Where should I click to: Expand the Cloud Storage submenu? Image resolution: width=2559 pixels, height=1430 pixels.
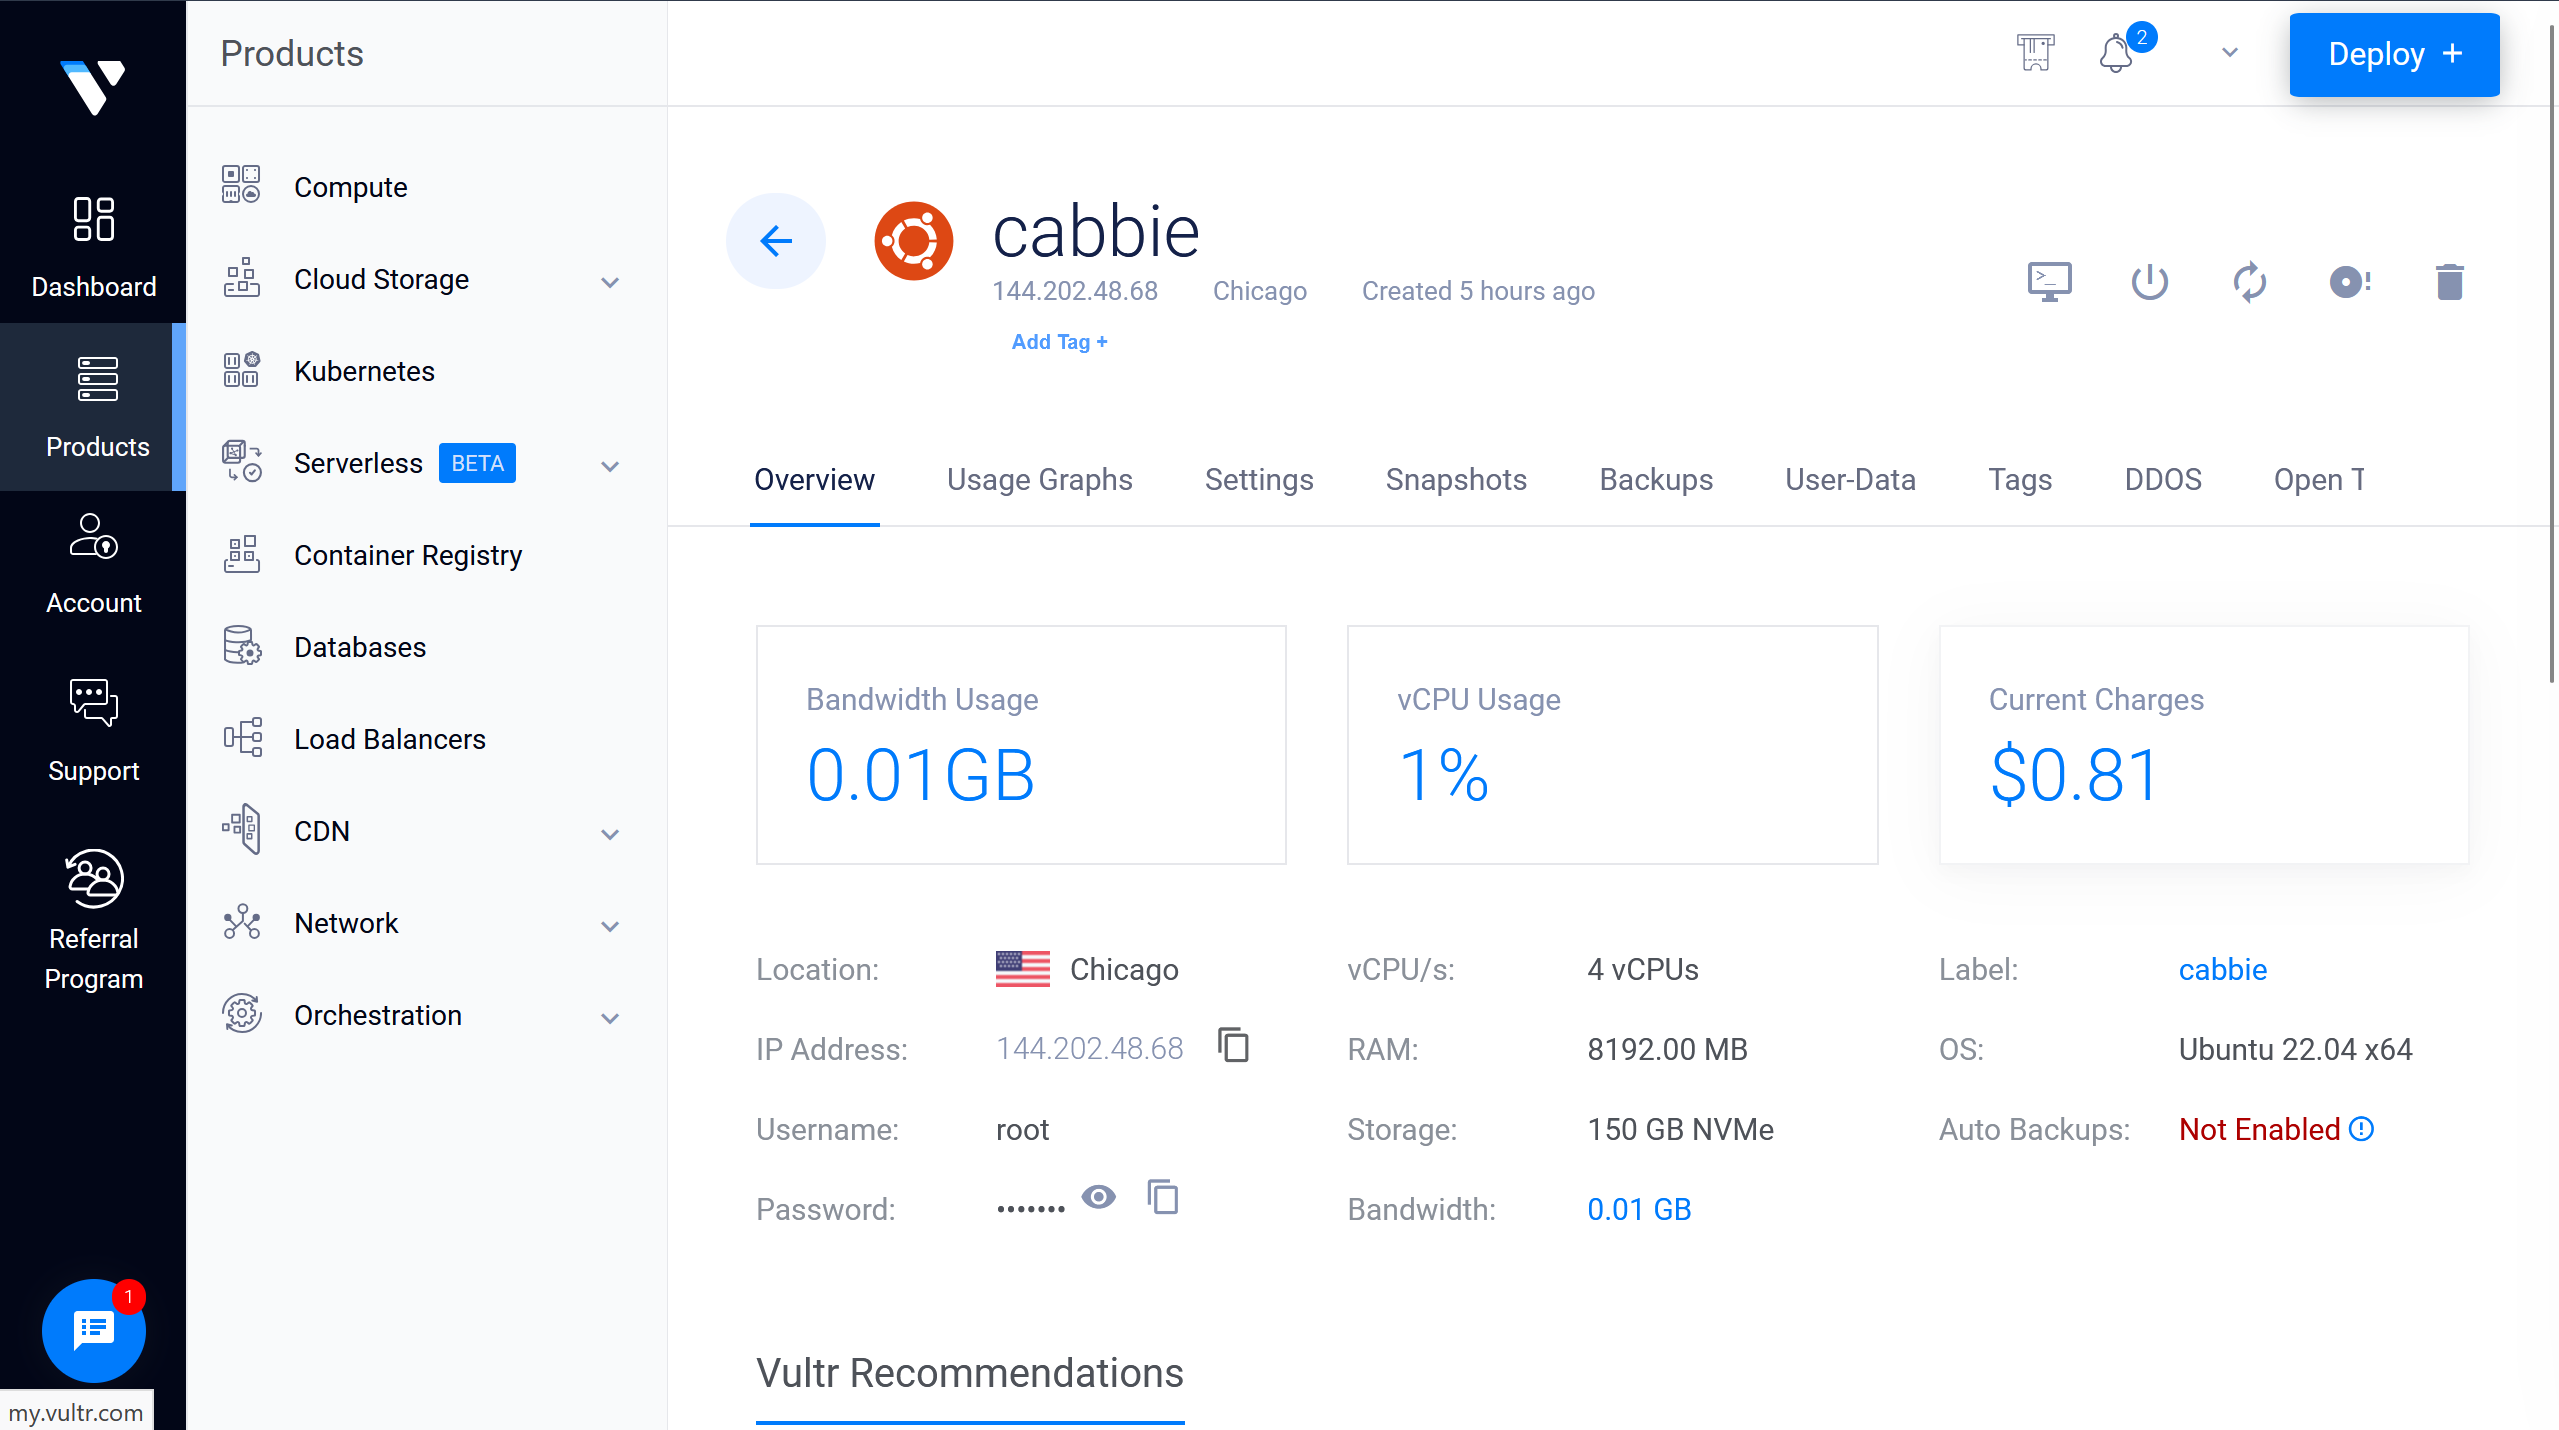tap(610, 282)
